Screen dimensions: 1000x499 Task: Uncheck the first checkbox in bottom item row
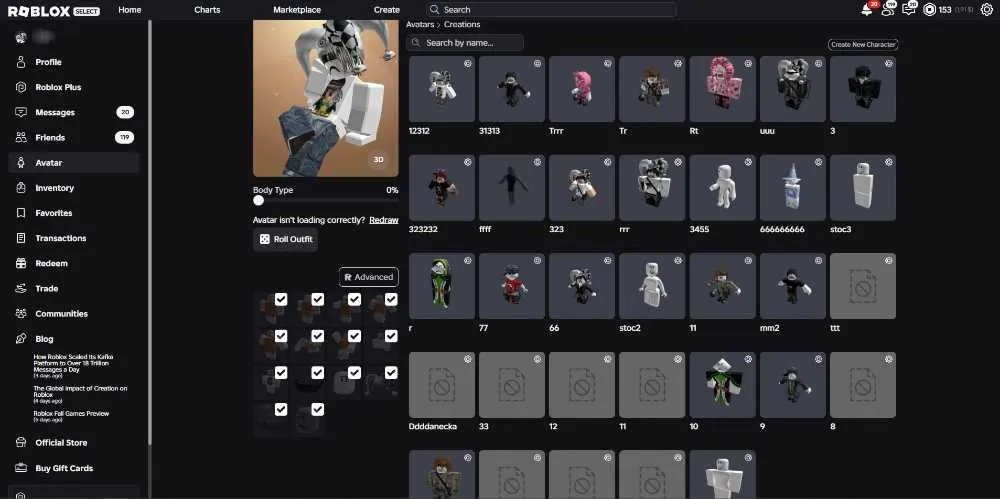(x=281, y=409)
